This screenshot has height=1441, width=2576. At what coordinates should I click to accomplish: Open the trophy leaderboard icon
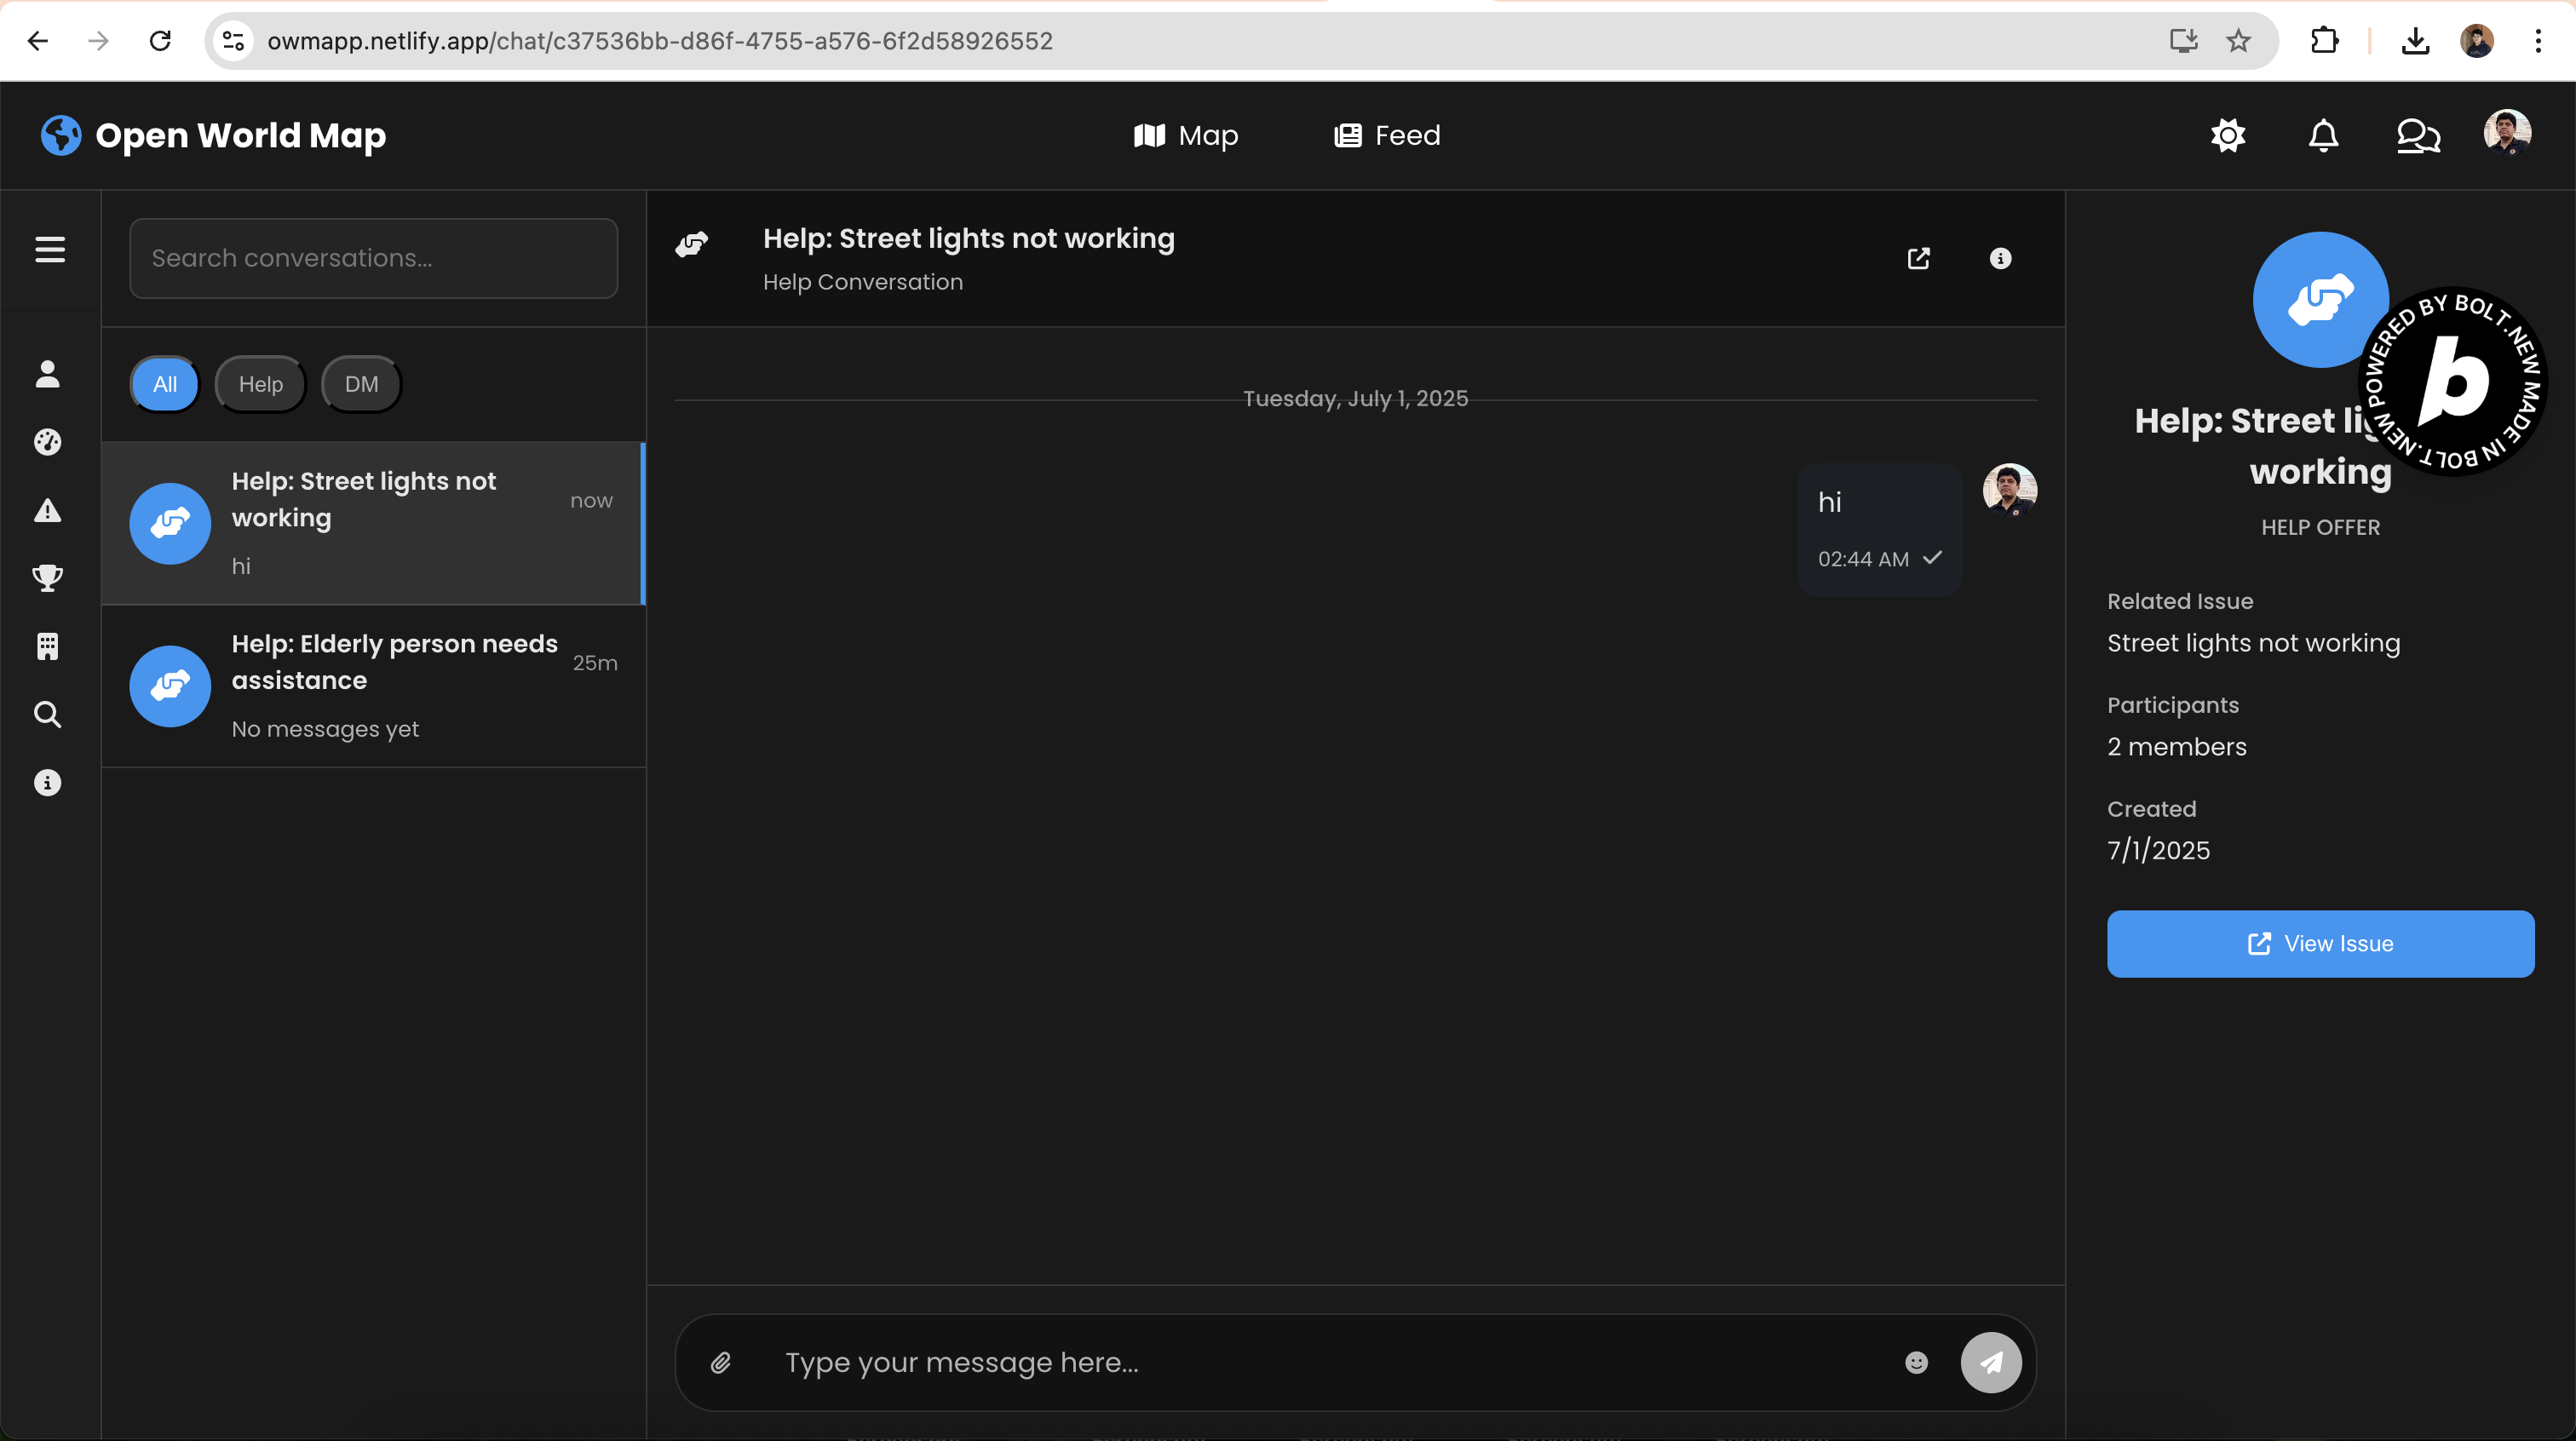[48, 578]
